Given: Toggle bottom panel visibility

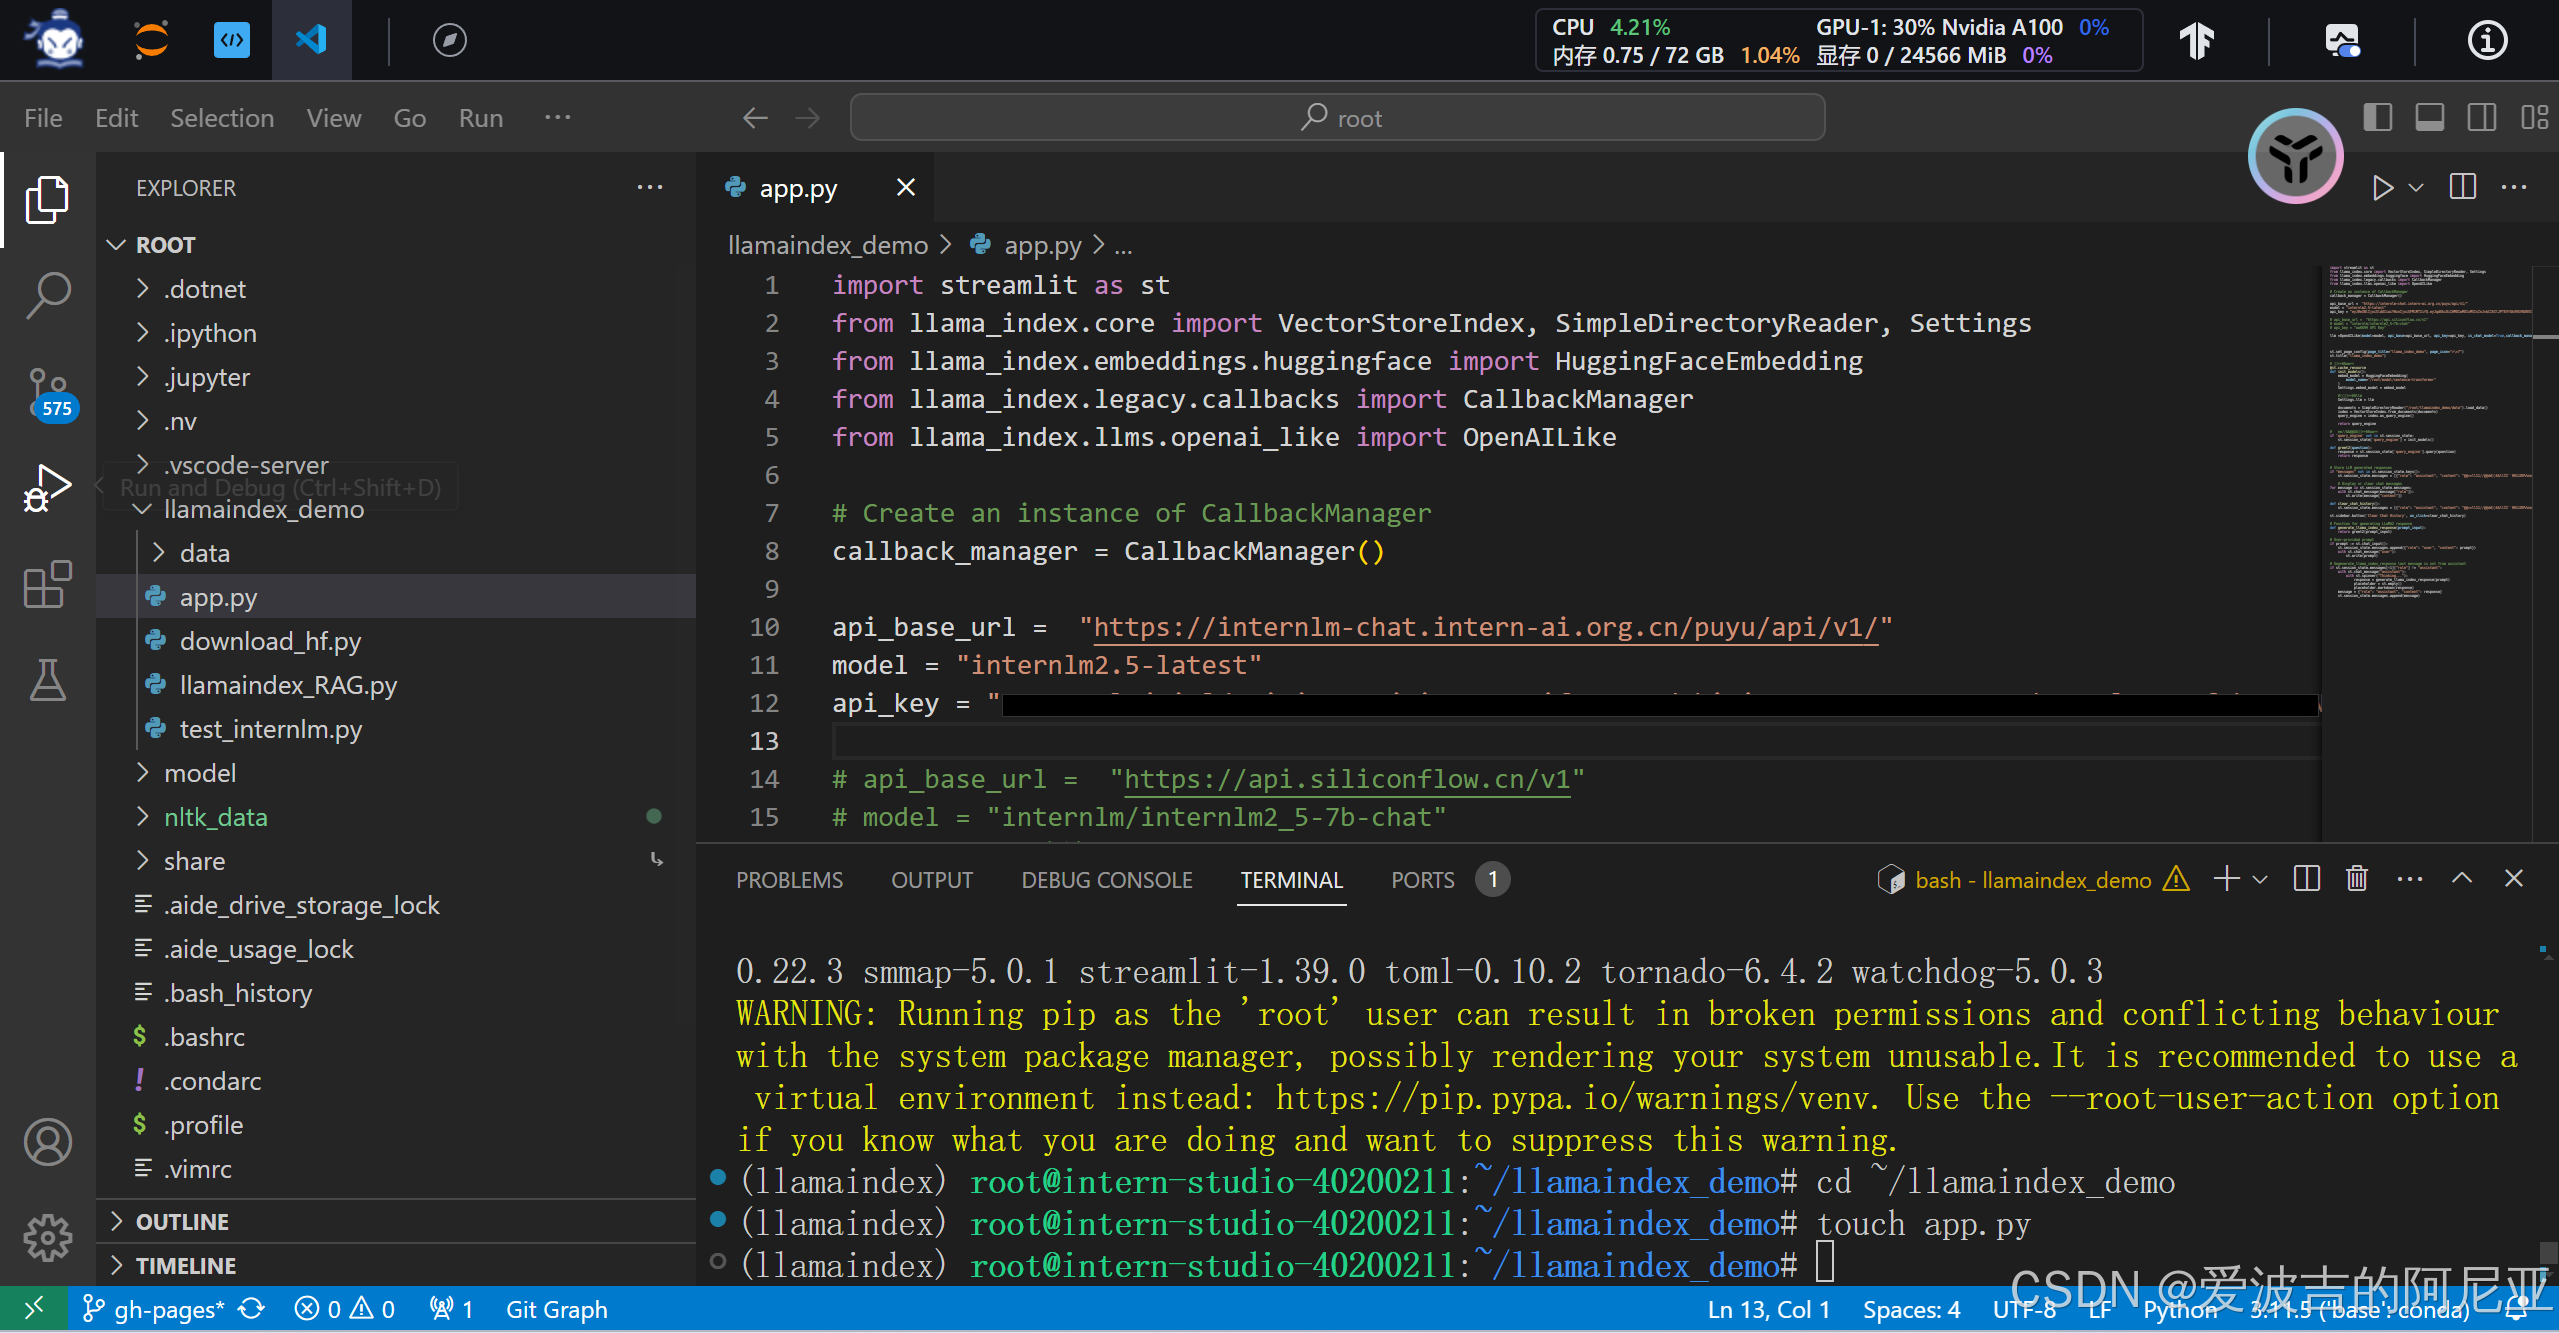Looking at the screenshot, I should click(2430, 118).
